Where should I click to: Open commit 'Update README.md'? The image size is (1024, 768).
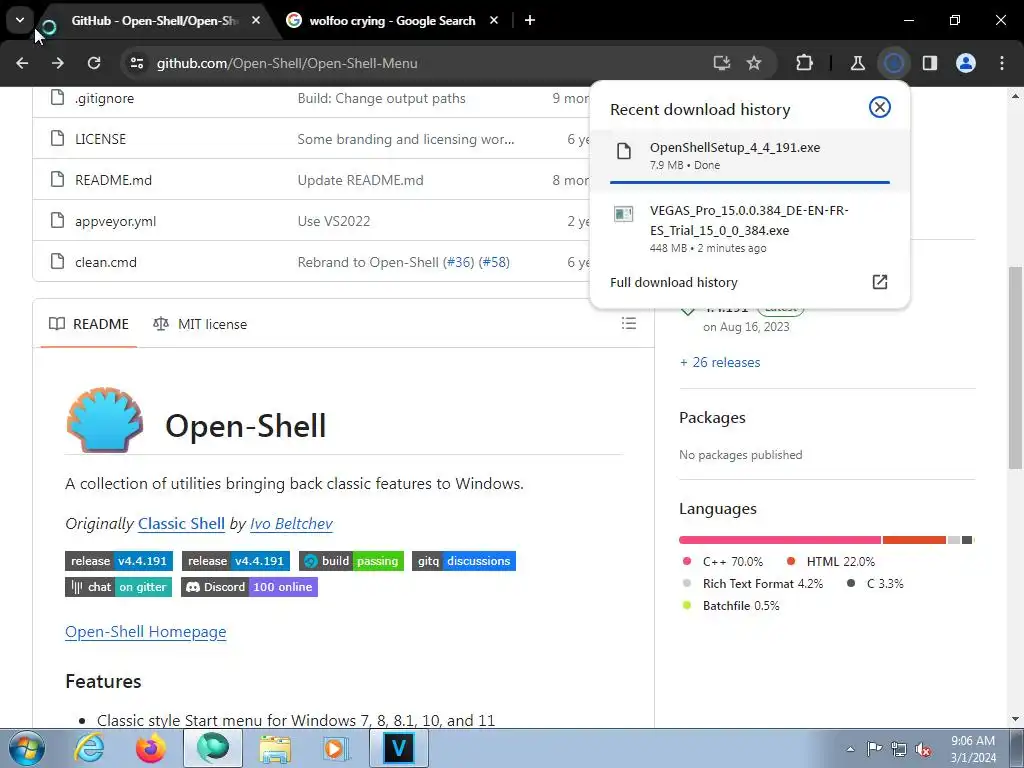[360, 180]
